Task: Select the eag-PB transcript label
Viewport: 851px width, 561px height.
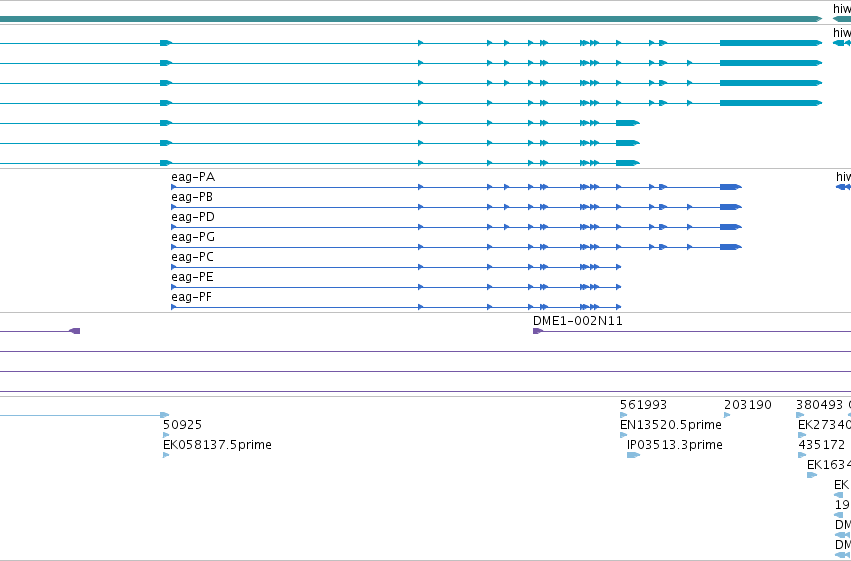Action: pyautogui.click(x=192, y=197)
